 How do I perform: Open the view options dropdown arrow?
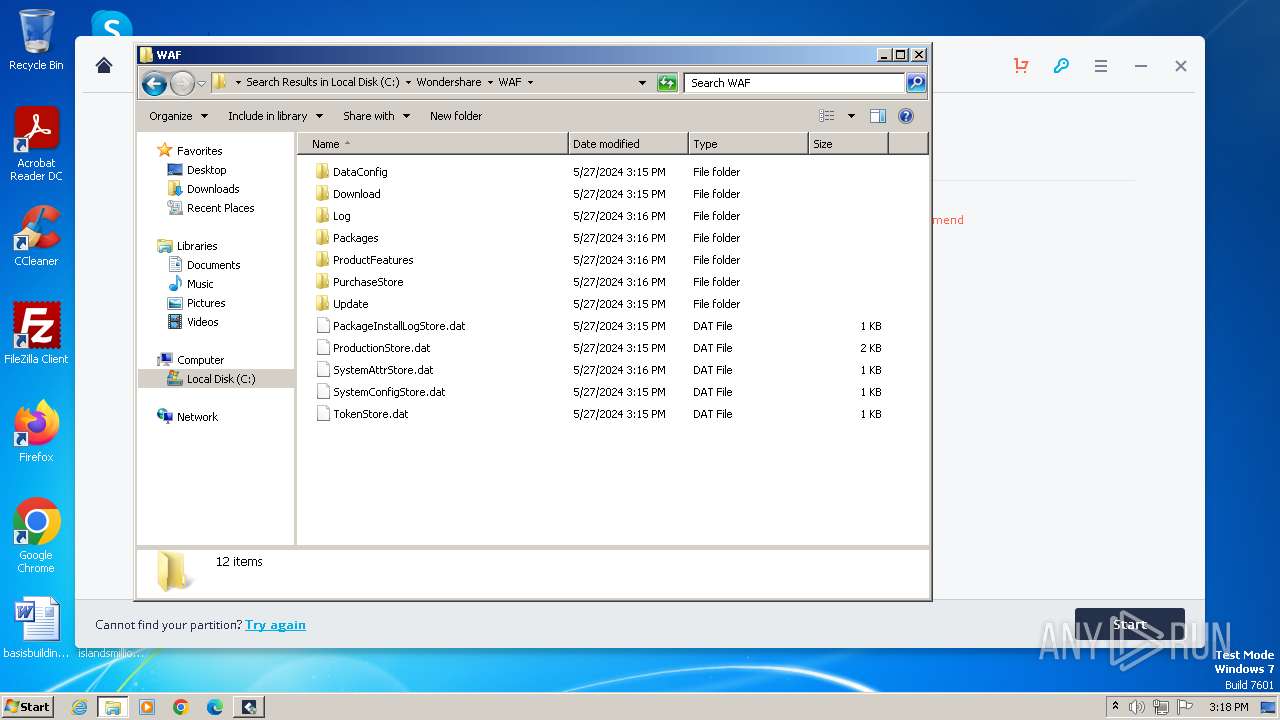tap(851, 116)
